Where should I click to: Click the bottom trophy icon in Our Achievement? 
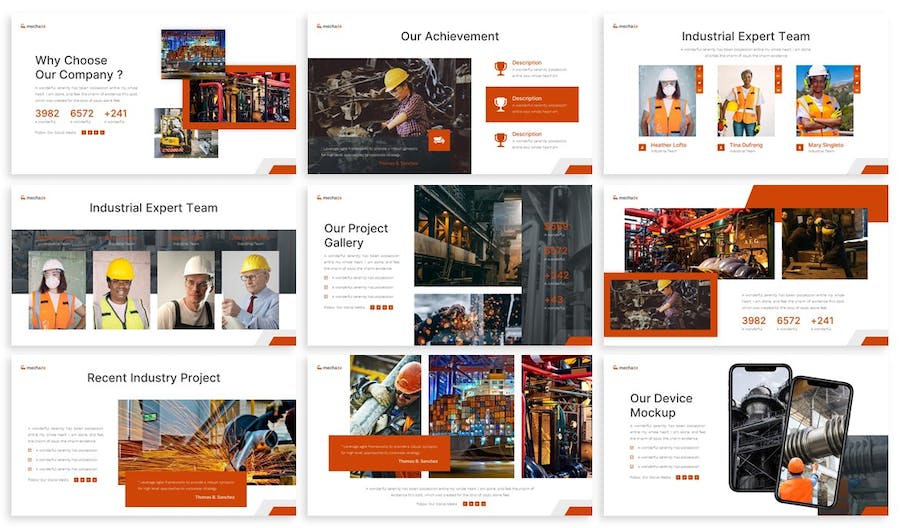pyautogui.click(x=500, y=139)
